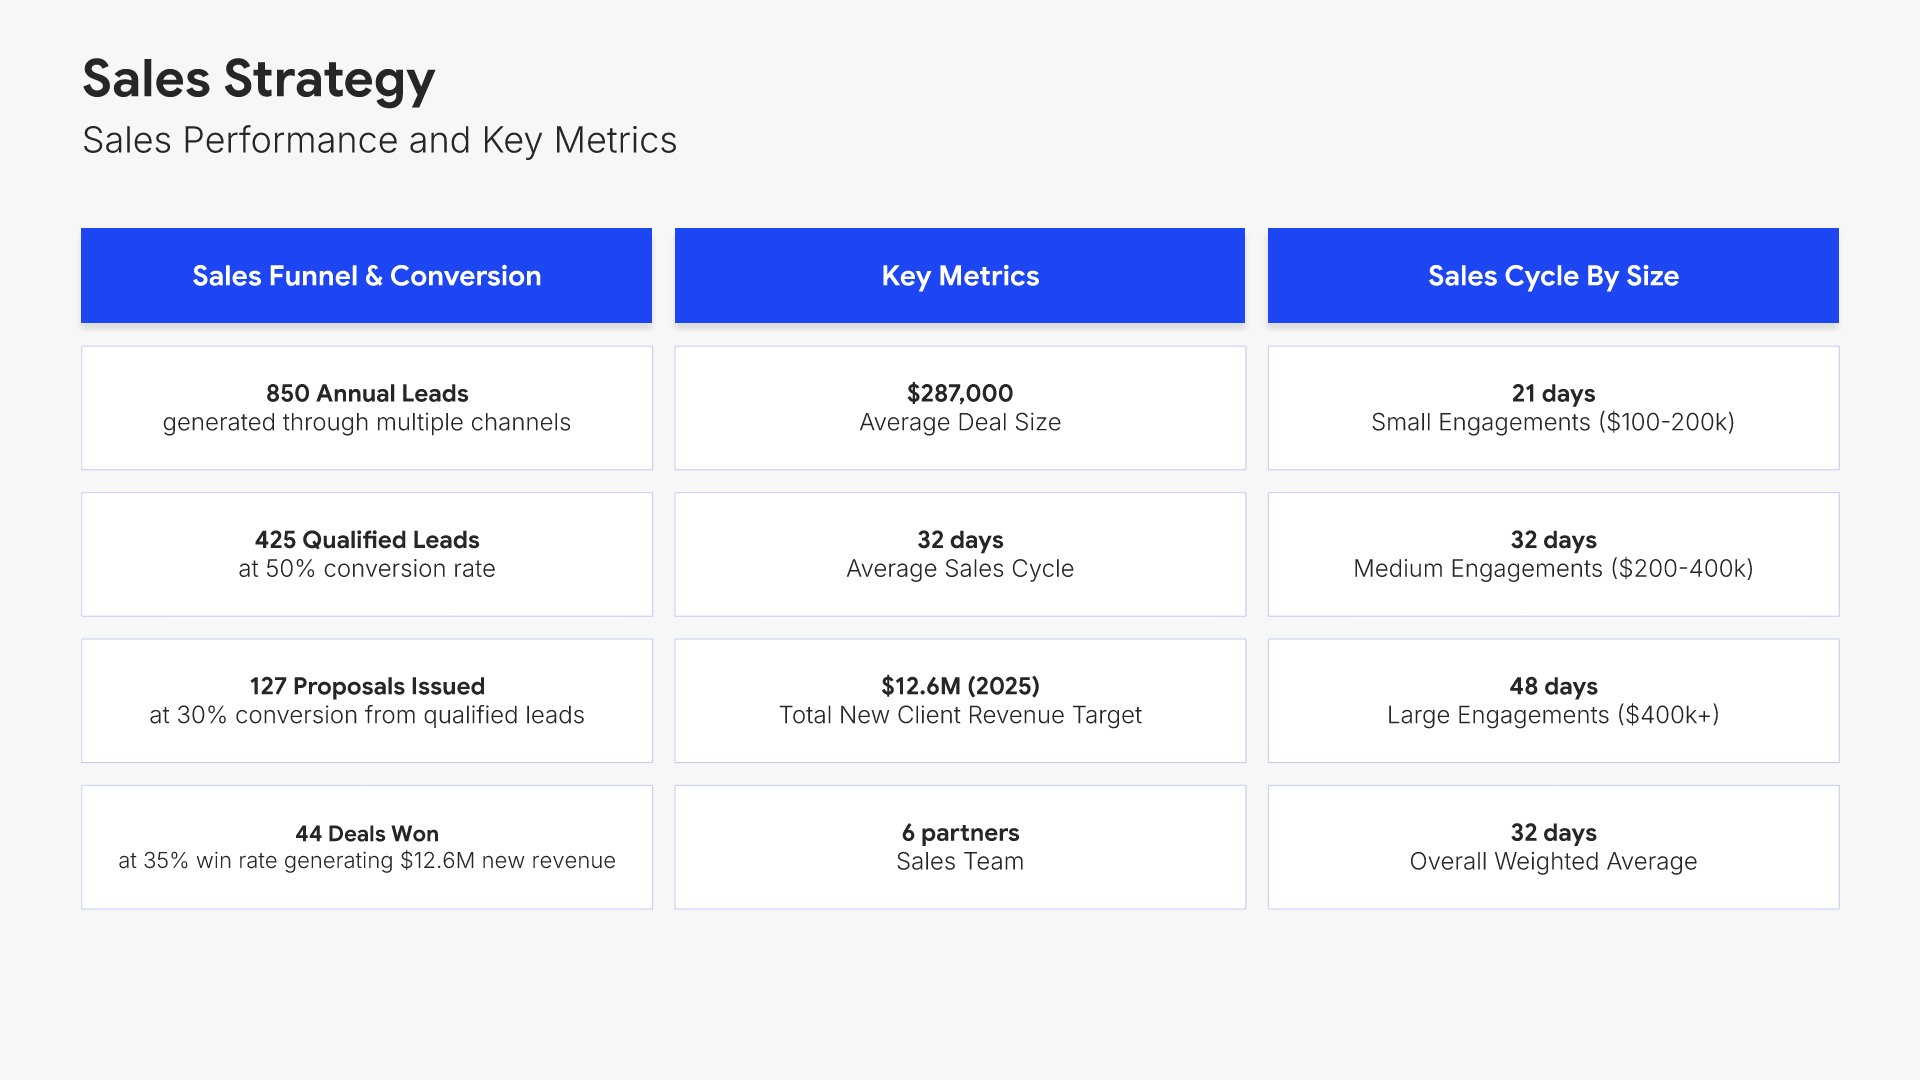Click the Sales Strategy title text
The width and height of the screenshot is (1920, 1080).
tap(258, 79)
